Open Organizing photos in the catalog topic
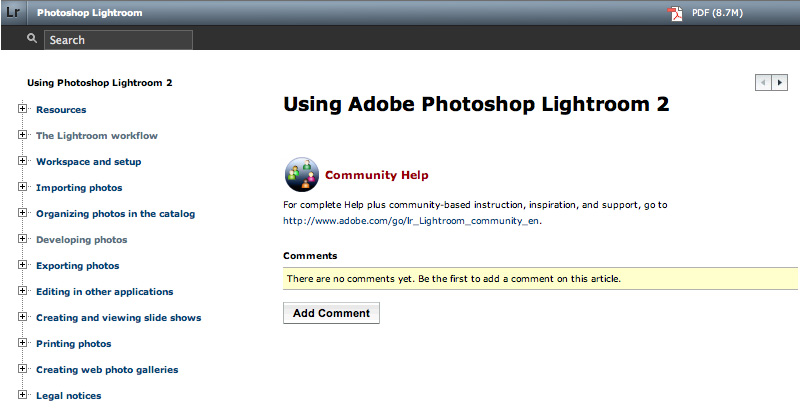The width and height of the screenshot is (800, 417). coord(115,214)
